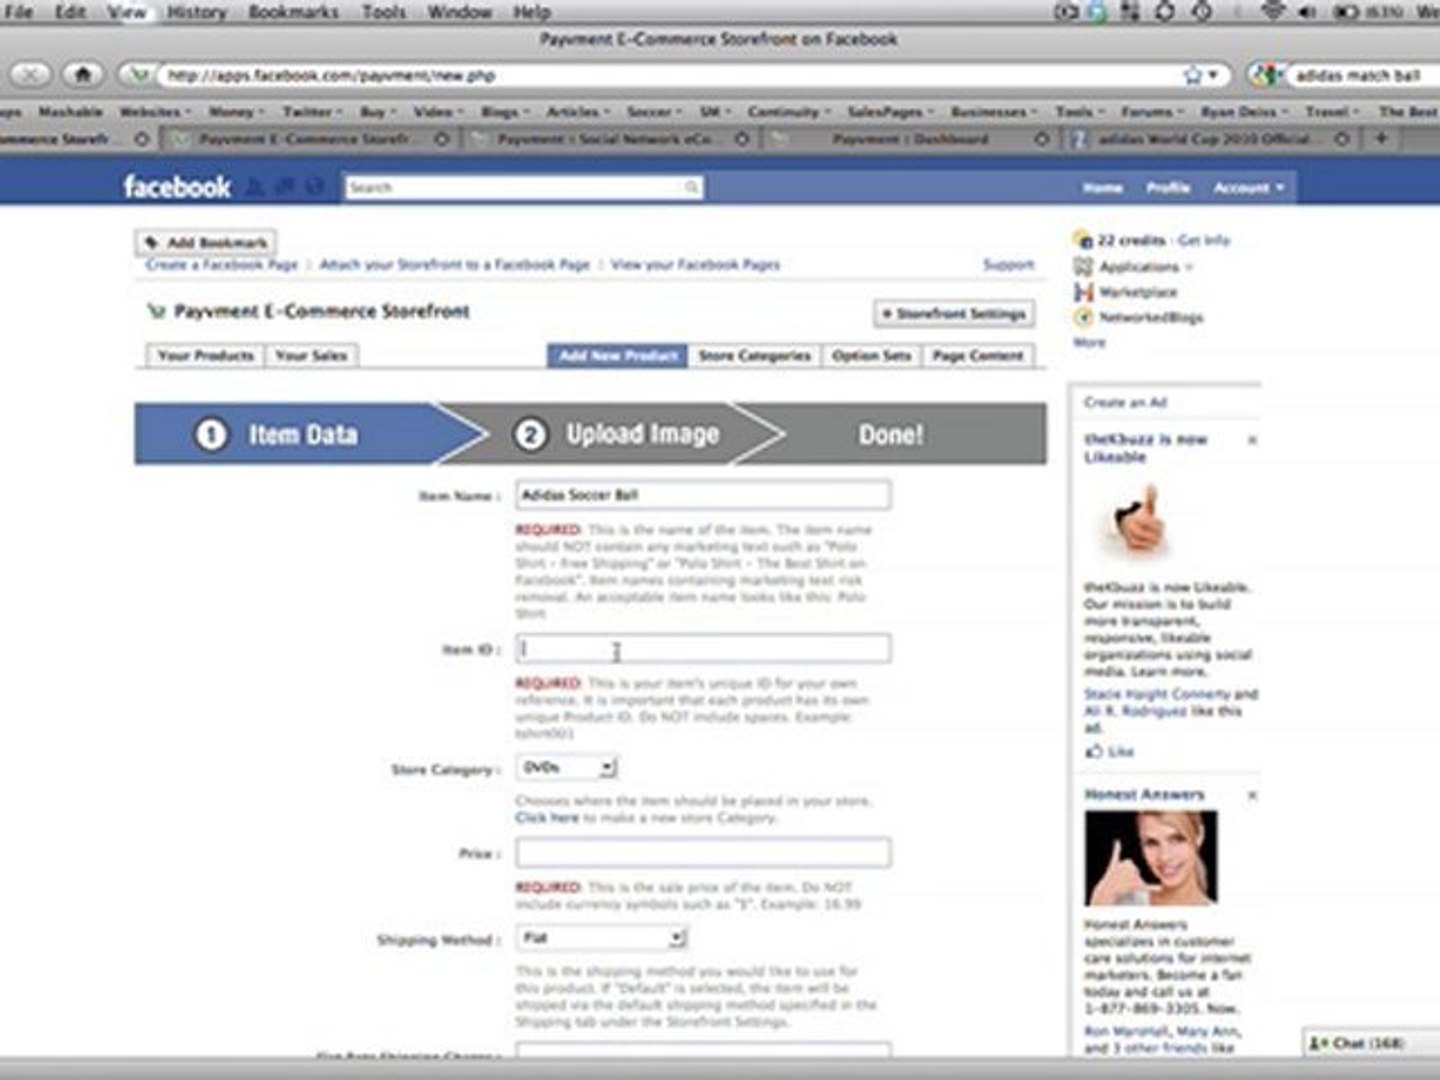Open View your Facebook Pages link
This screenshot has height=1080, width=1440.
[695, 265]
